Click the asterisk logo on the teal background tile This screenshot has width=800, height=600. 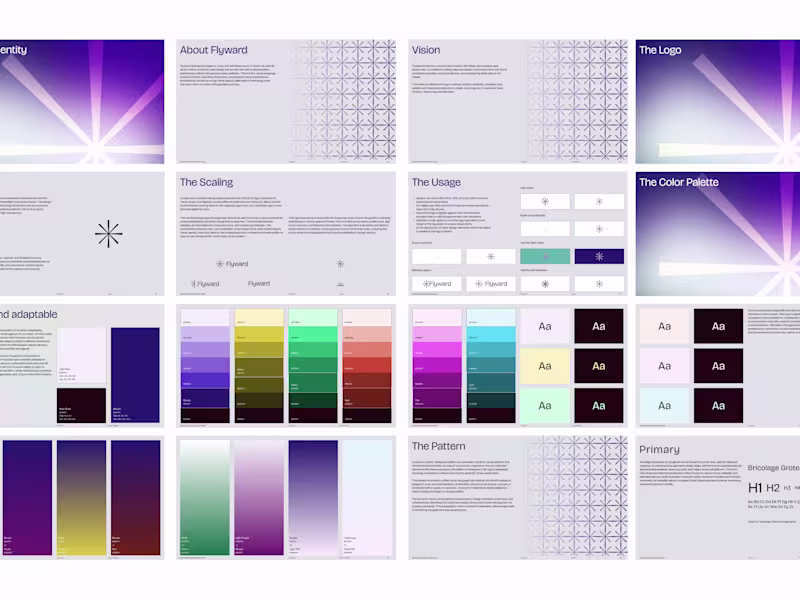(545, 255)
